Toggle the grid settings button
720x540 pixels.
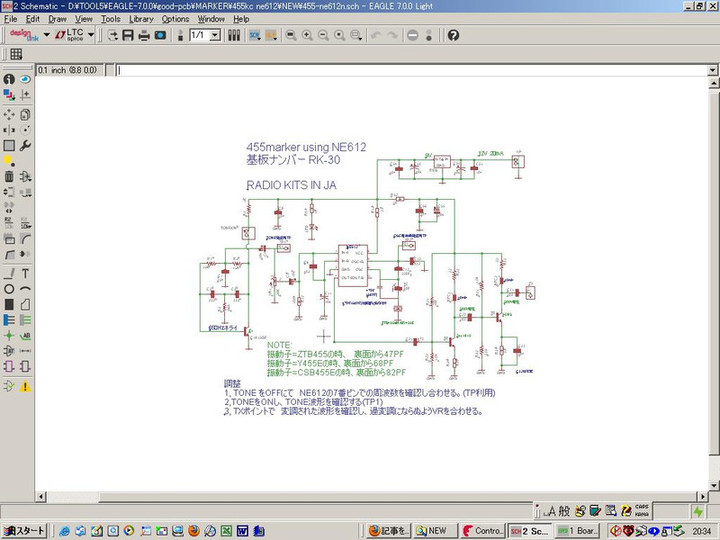(x=16, y=54)
